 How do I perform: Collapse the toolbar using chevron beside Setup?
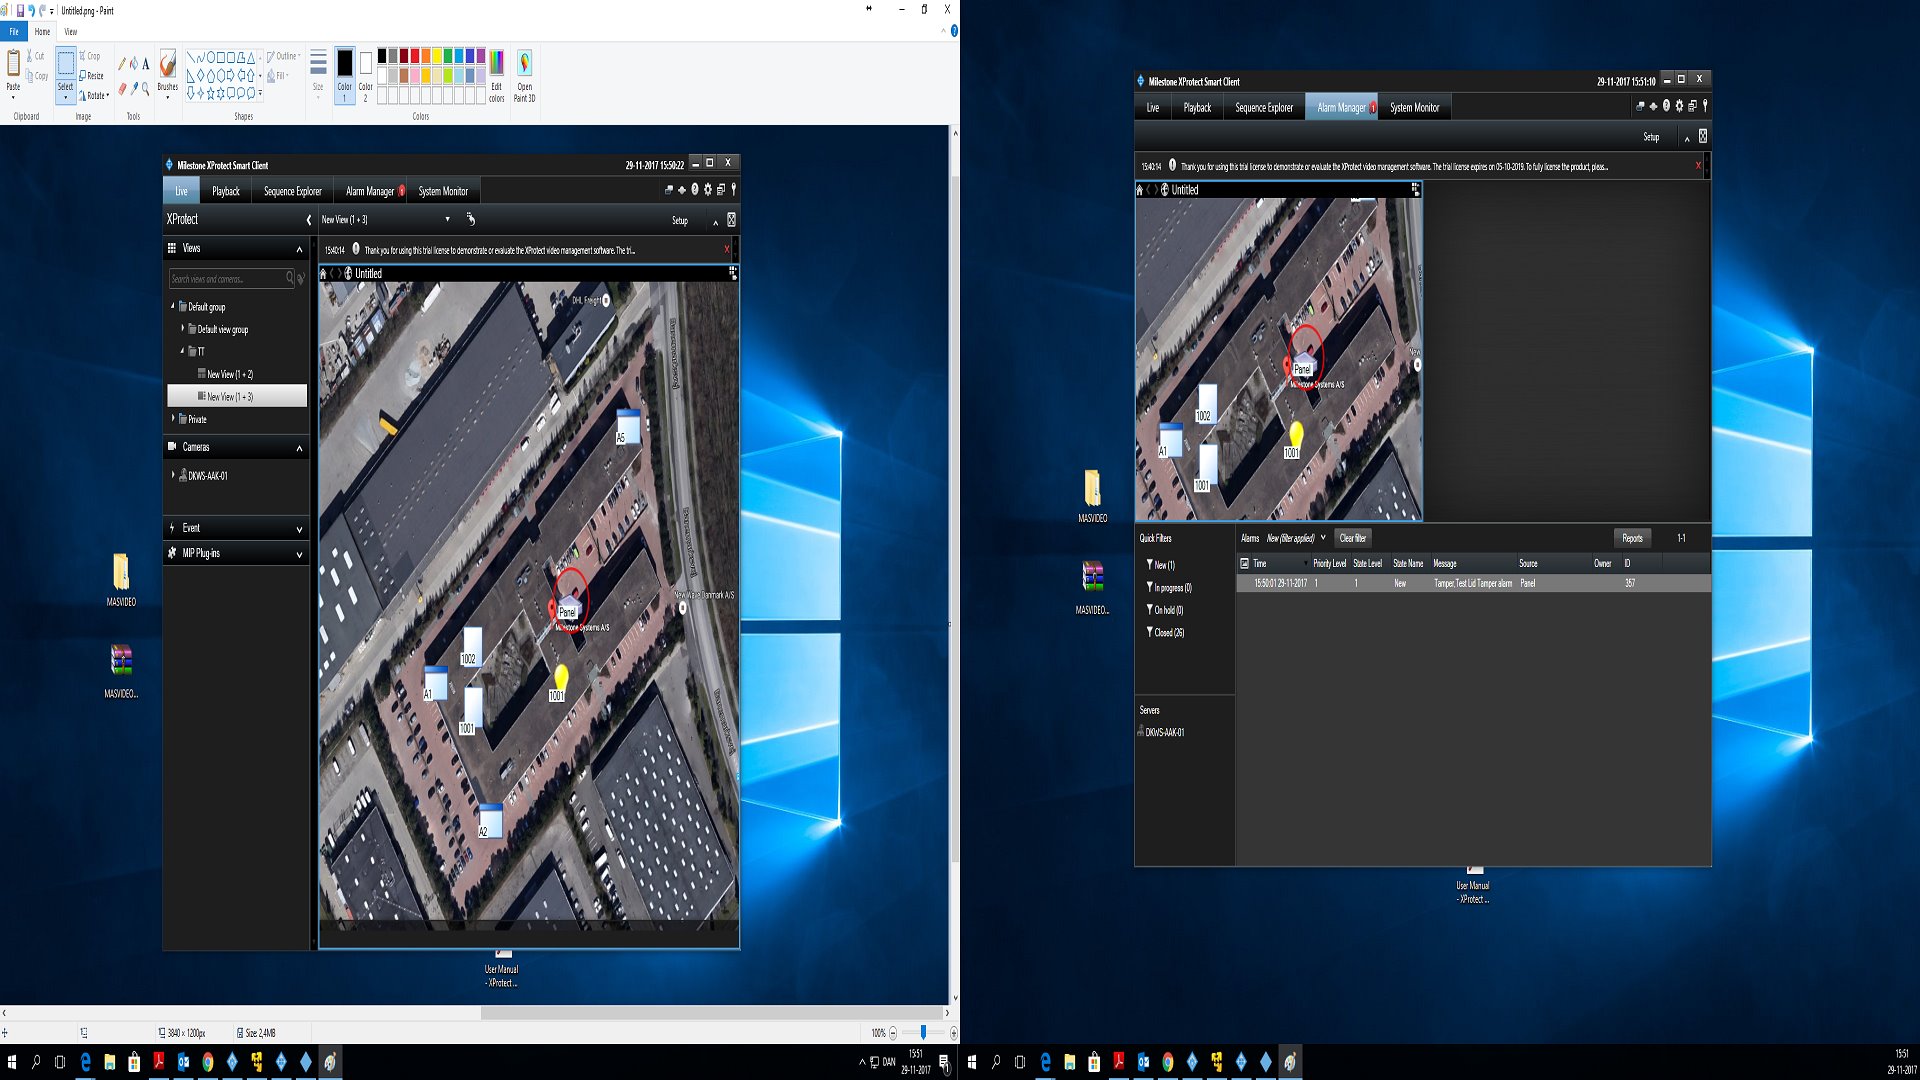1687,138
